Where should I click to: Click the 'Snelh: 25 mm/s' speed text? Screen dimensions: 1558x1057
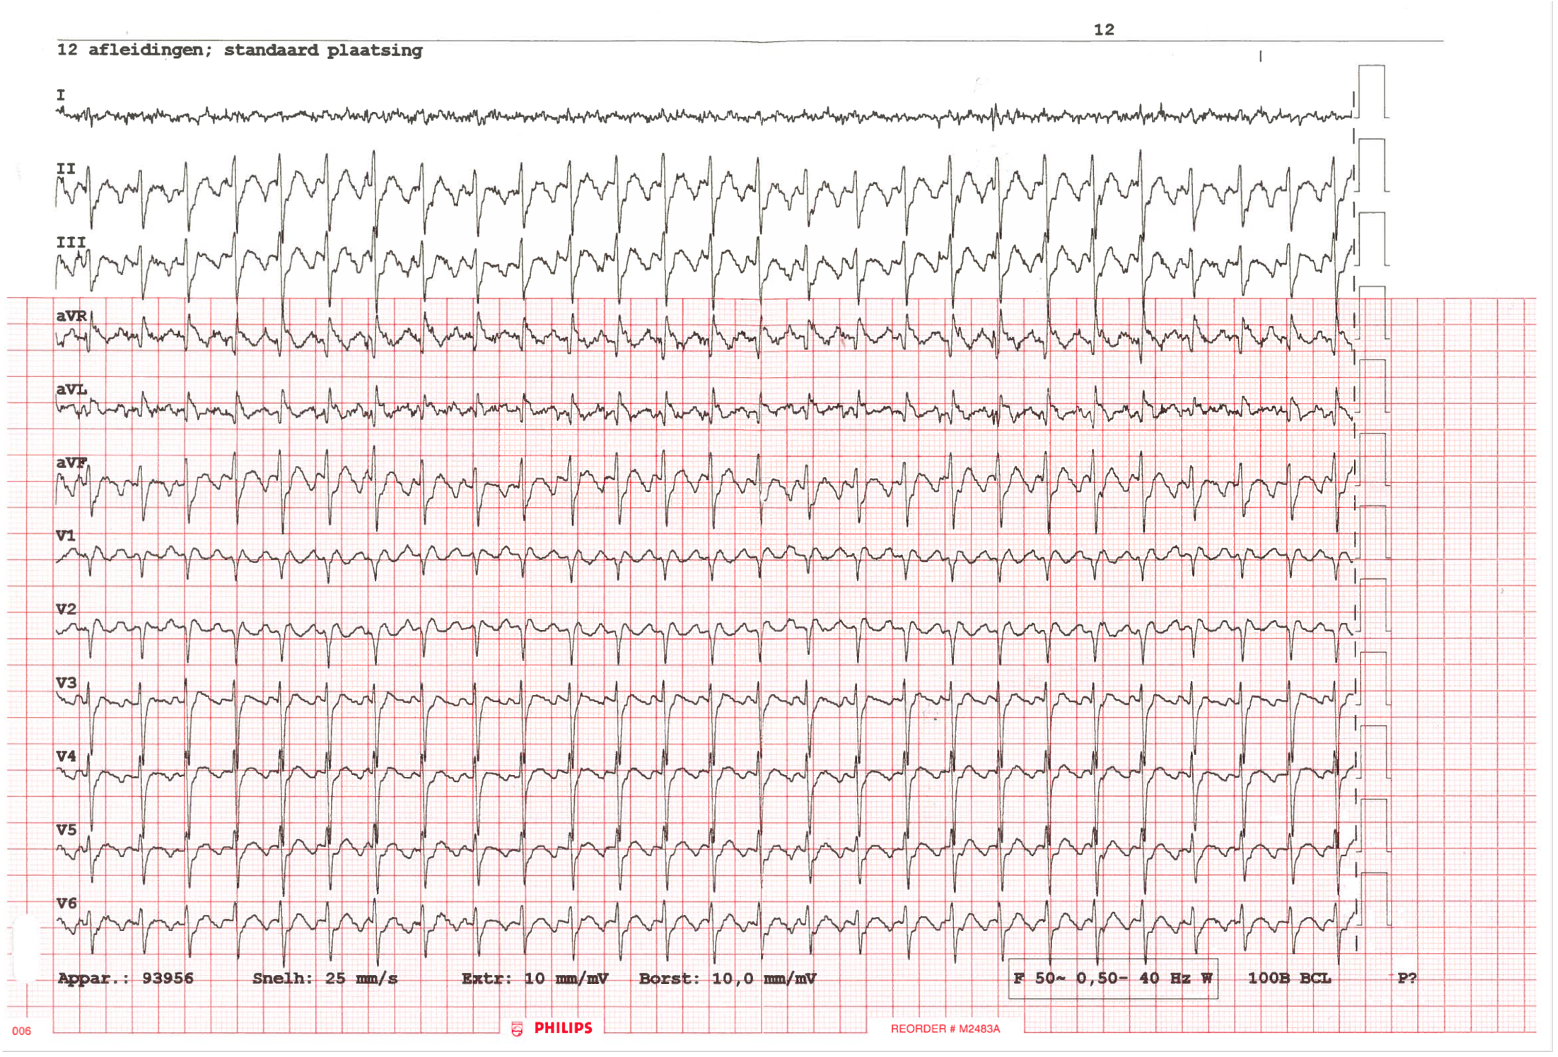[325, 978]
